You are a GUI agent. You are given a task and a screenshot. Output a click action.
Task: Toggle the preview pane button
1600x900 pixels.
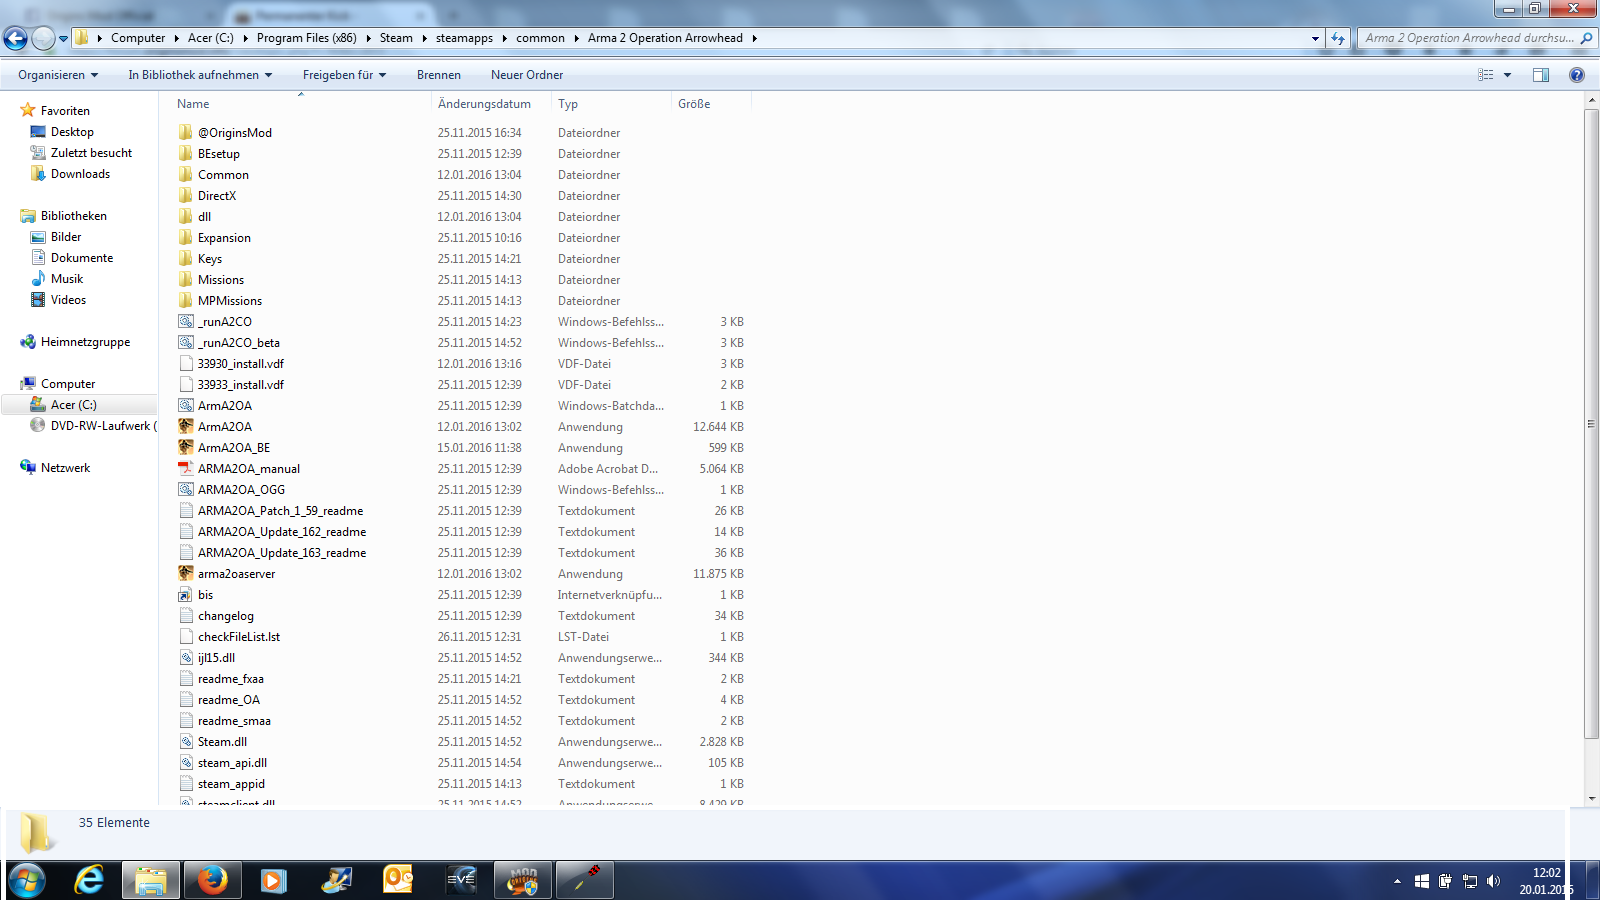click(x=1541, y=75)
